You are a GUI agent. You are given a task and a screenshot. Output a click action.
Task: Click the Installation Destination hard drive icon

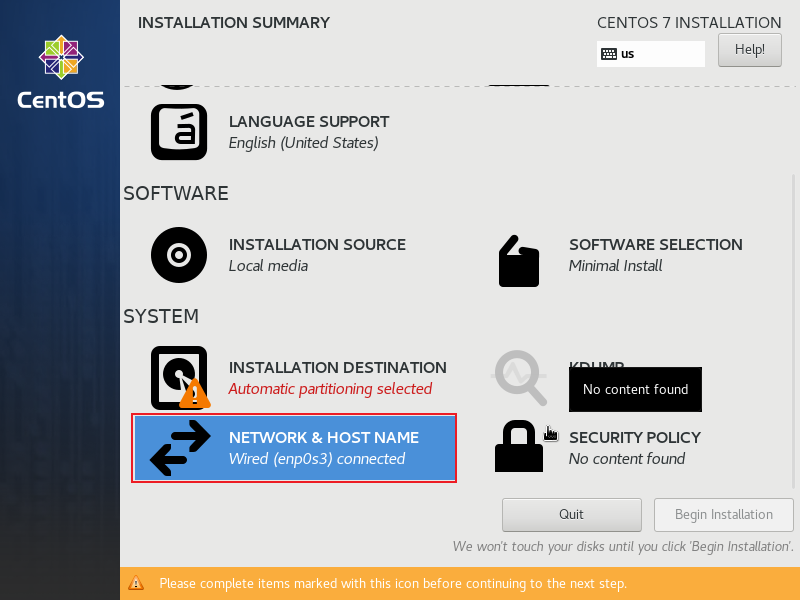point(180,378)
